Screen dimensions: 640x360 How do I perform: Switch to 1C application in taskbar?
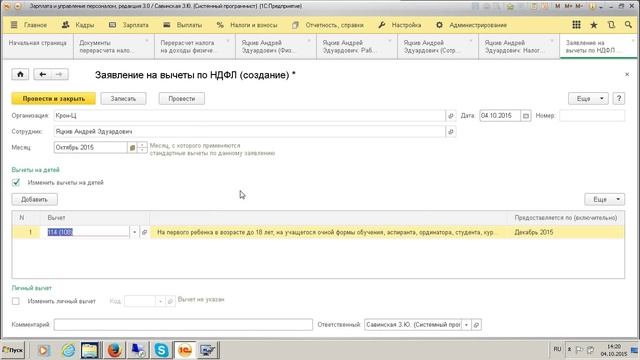[185, 350]
